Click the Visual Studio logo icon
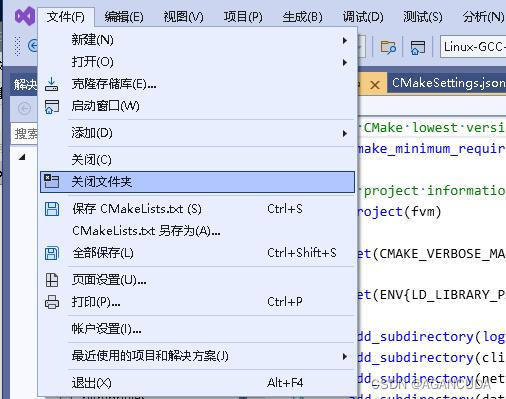The height and width of the screenshot is (399, 506). pyautogui.click(x=25, y=16)
